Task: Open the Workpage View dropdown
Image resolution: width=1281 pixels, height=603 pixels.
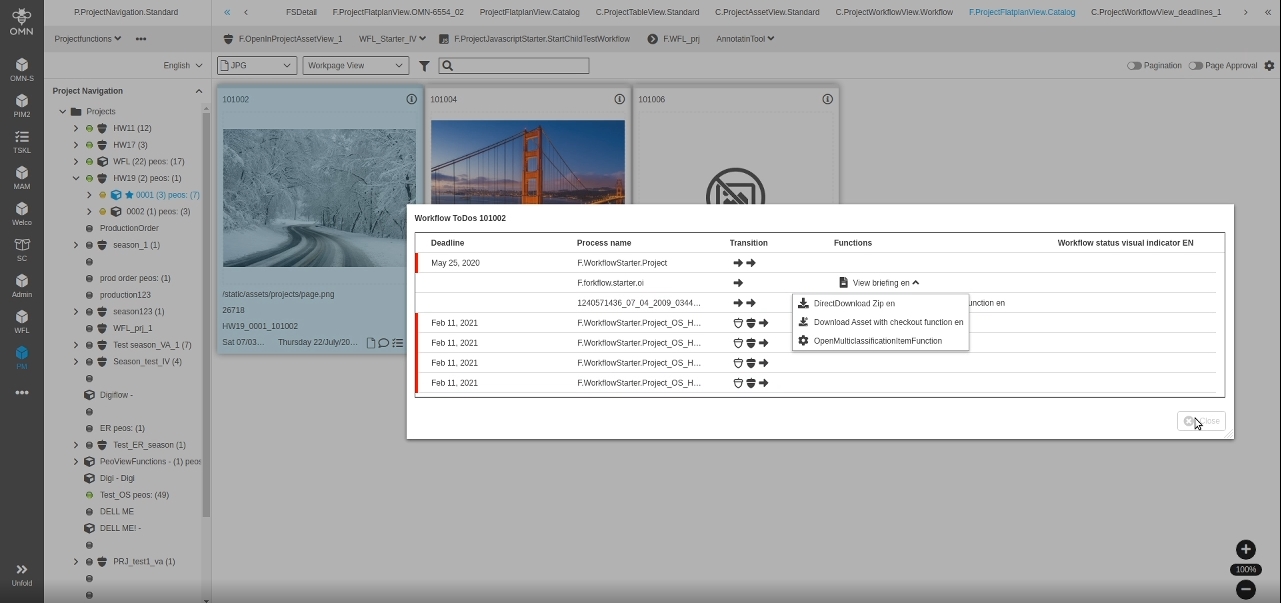Action: (355, 66)
